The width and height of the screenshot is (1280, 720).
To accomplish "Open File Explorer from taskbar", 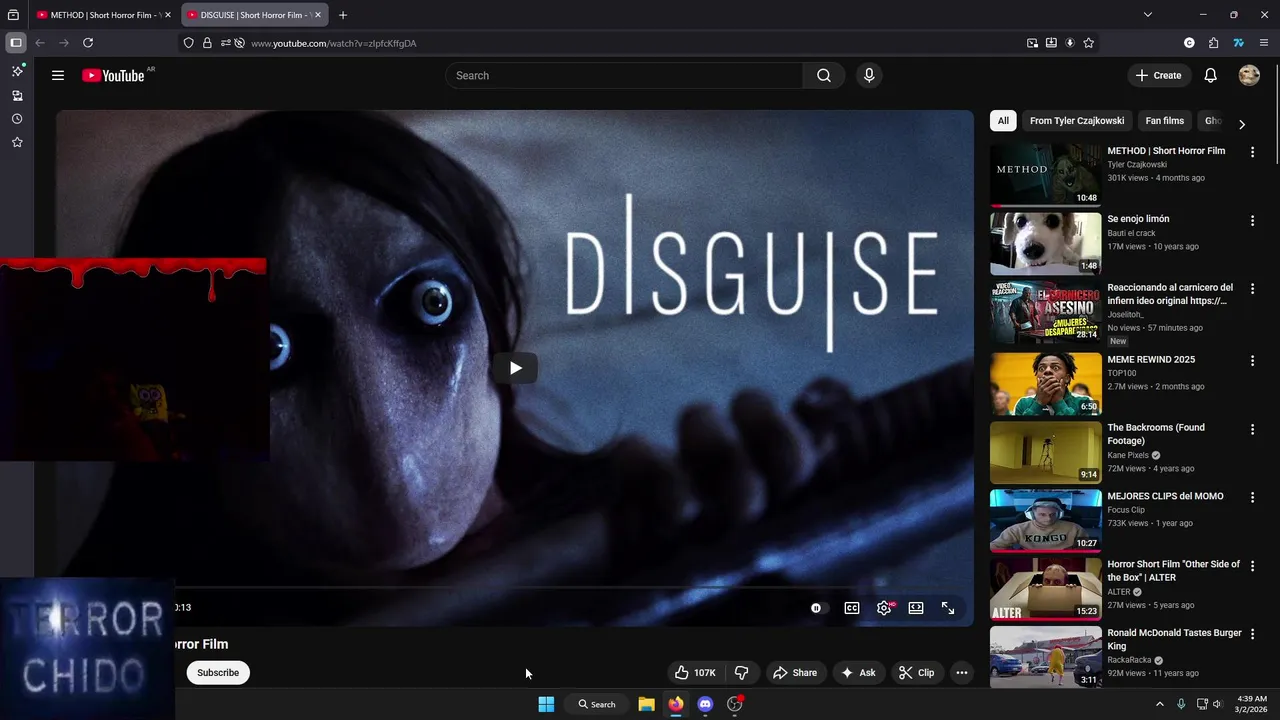I will (x=647, y=704).
